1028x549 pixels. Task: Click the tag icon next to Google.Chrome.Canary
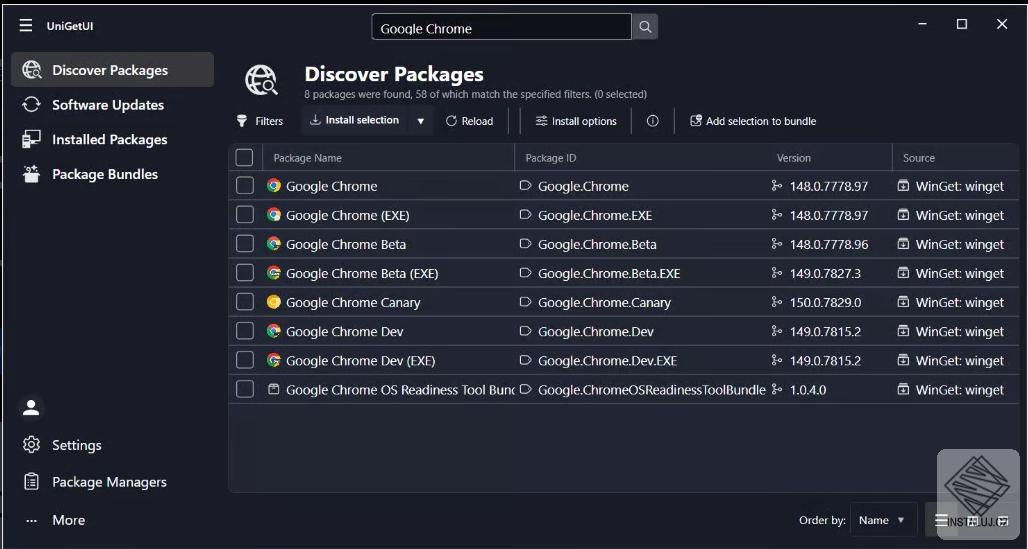pyautogui.click(x=525, y=302)
